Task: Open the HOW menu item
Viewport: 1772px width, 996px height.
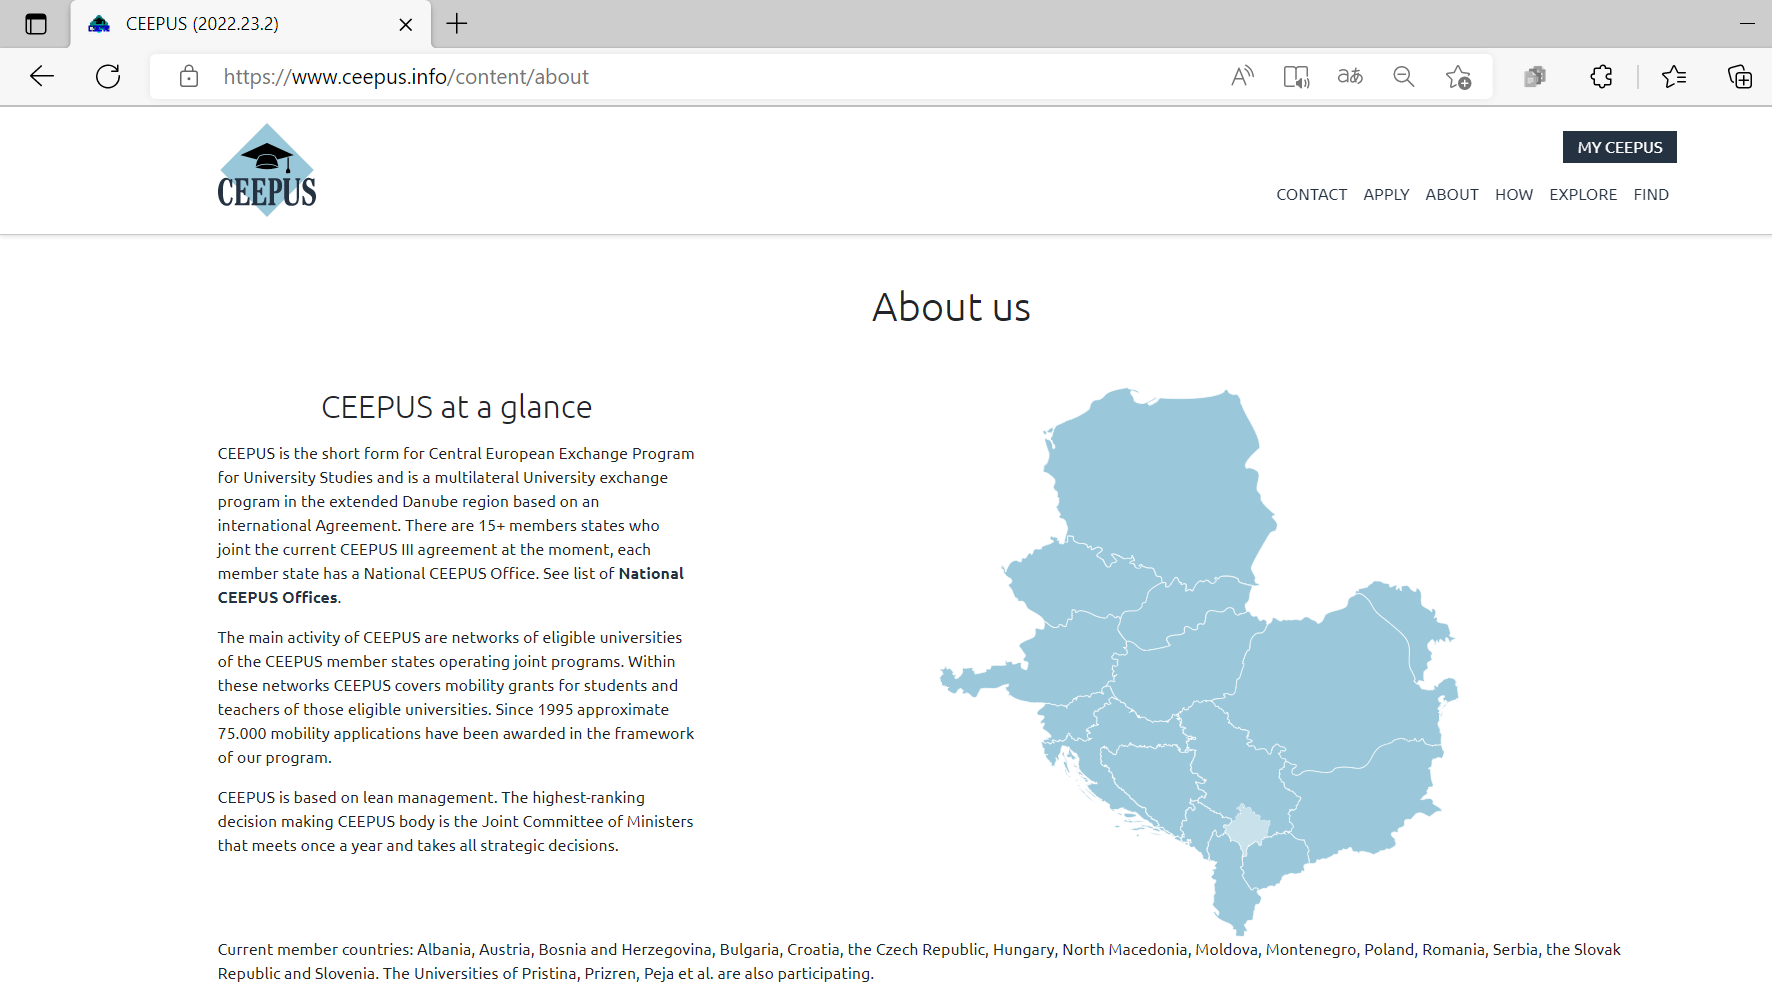Action: 1514,195
